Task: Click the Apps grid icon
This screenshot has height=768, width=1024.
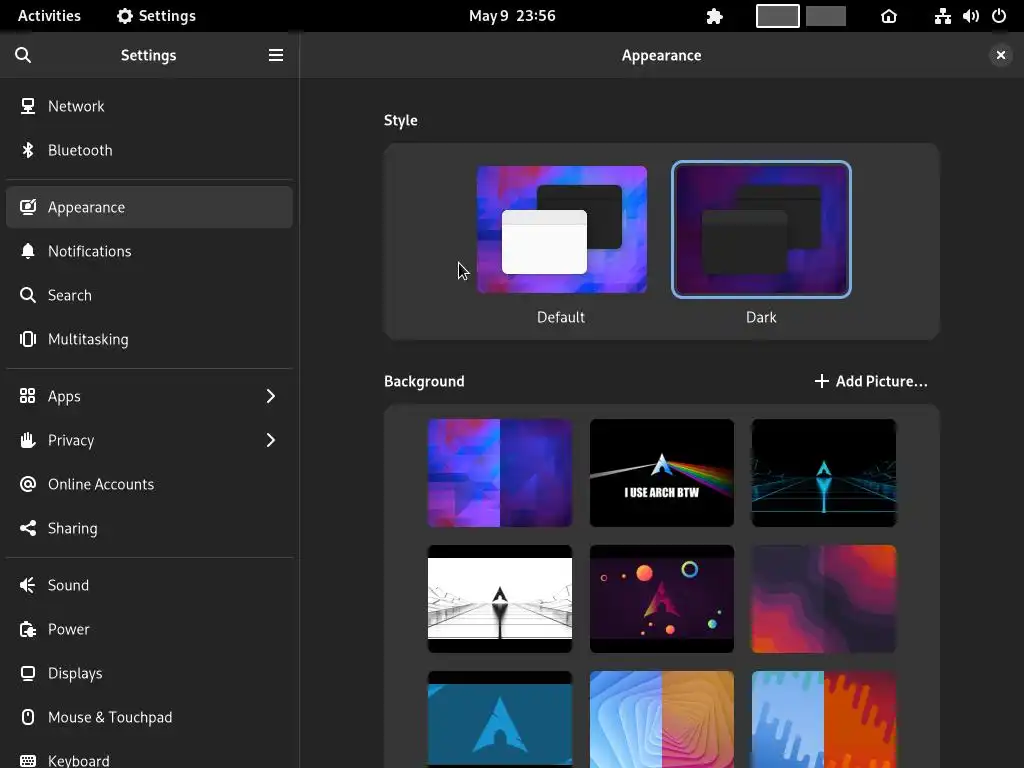Action: (x=27, y=396)
